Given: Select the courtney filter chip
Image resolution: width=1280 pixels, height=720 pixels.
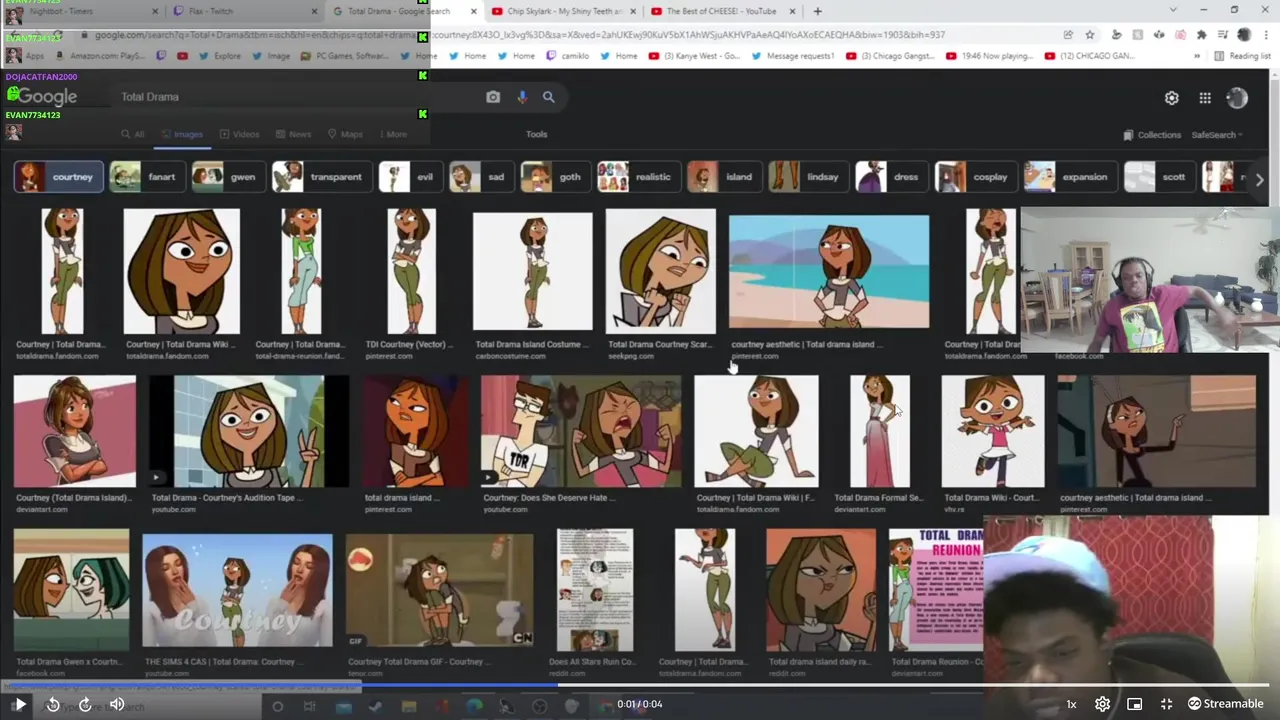Looking at the screenshot, I should coord(59,177).
